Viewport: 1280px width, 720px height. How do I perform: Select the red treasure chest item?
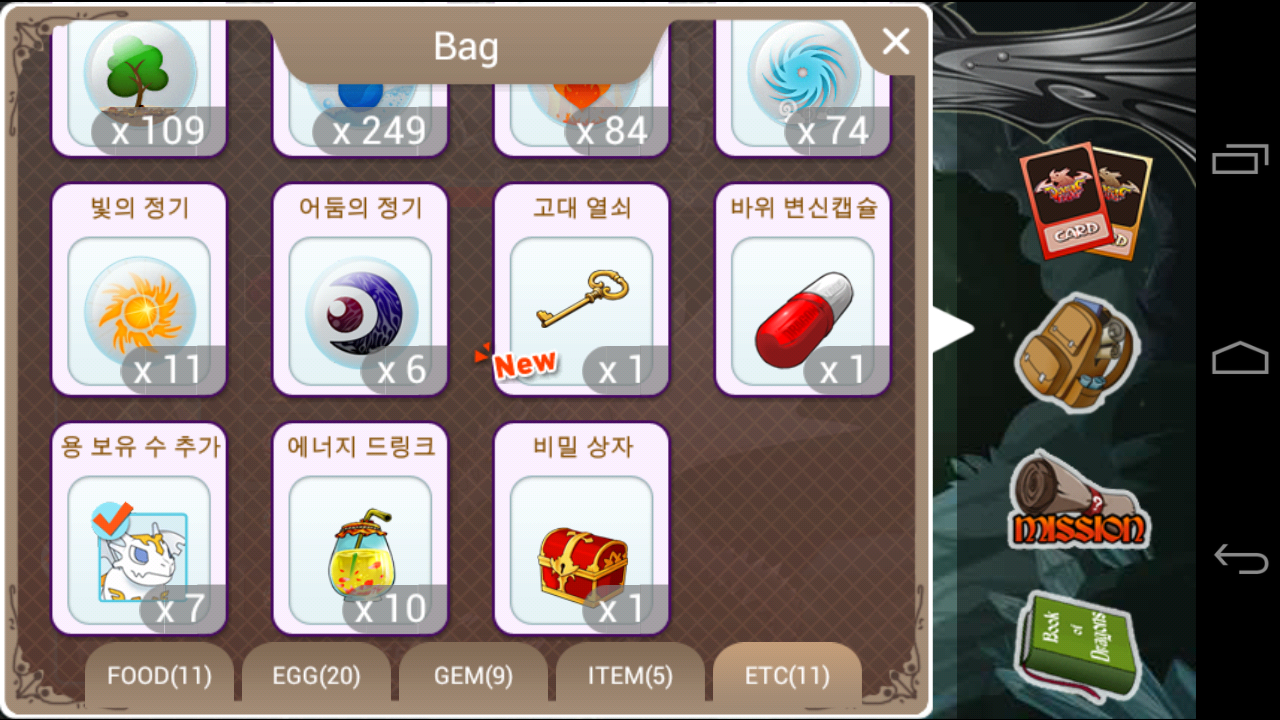click(x=581, y=529)
